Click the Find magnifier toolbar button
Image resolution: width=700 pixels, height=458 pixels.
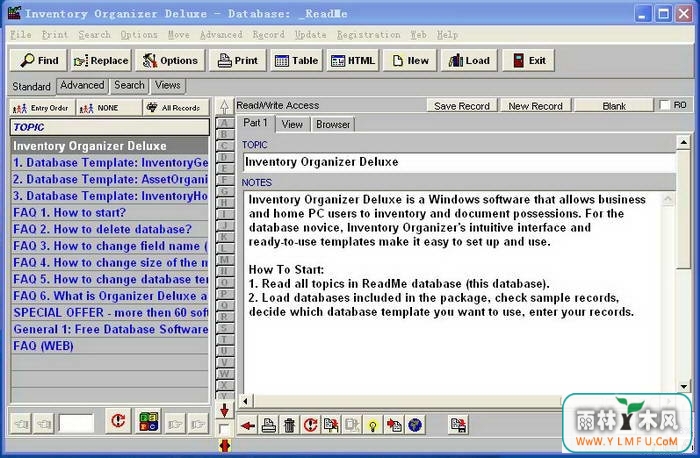(38, 60)
